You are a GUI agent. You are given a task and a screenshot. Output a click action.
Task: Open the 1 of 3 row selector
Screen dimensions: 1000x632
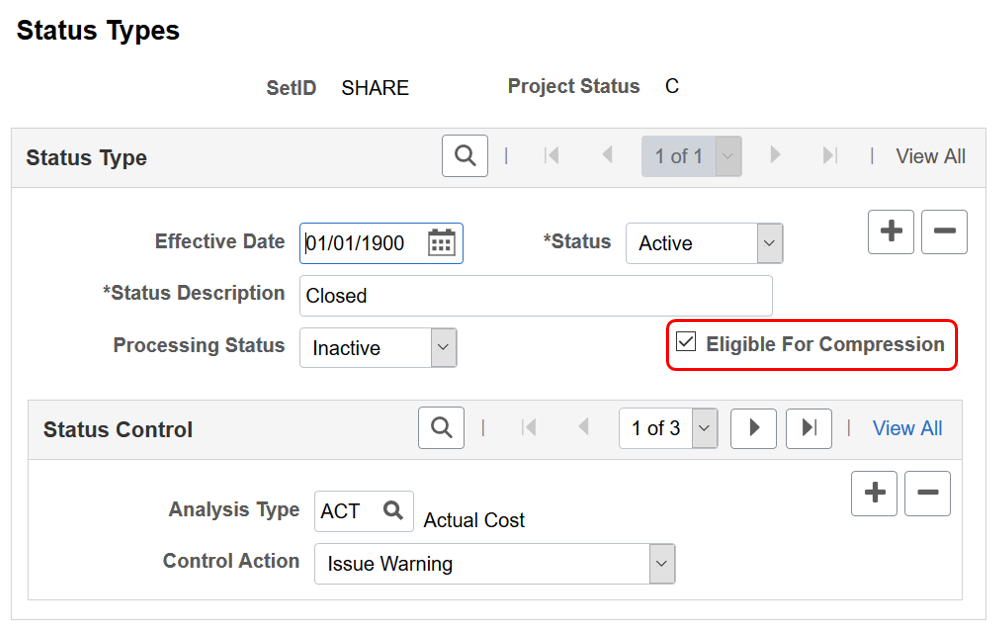(x=668, y=428)
